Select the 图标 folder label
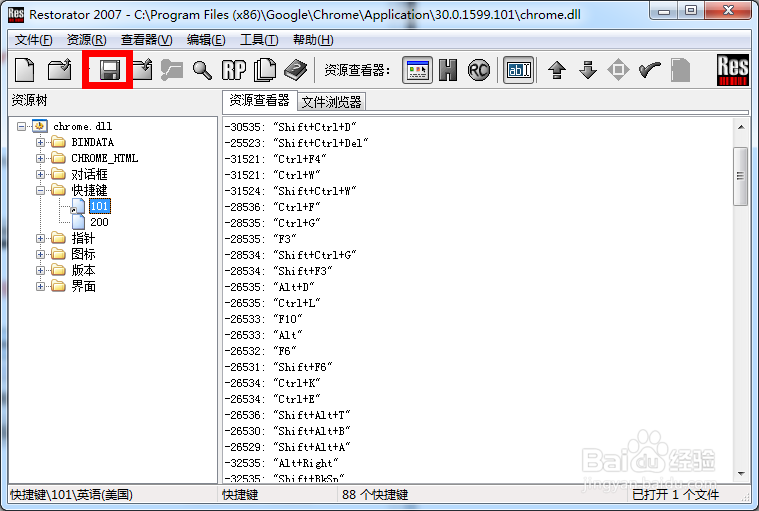 tap(83, 254)
